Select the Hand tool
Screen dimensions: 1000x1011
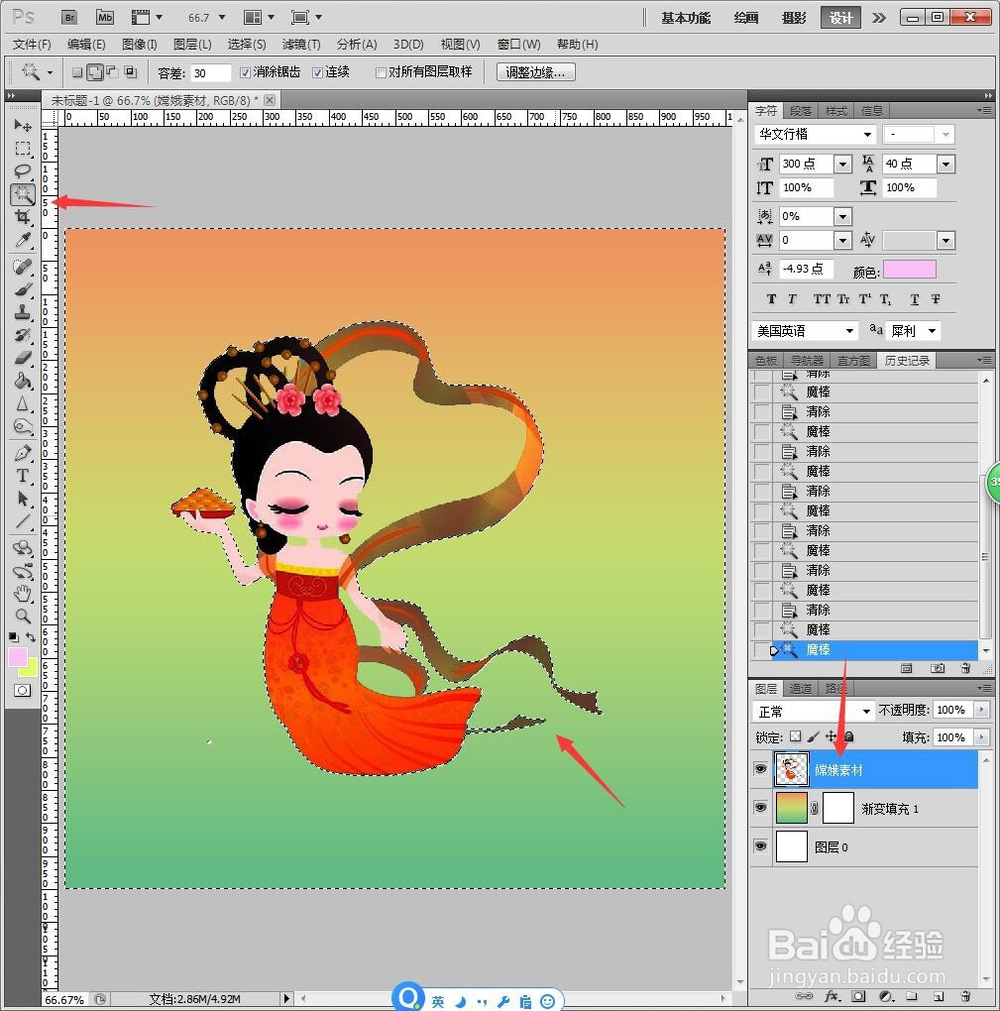click(x=23, y=593)
